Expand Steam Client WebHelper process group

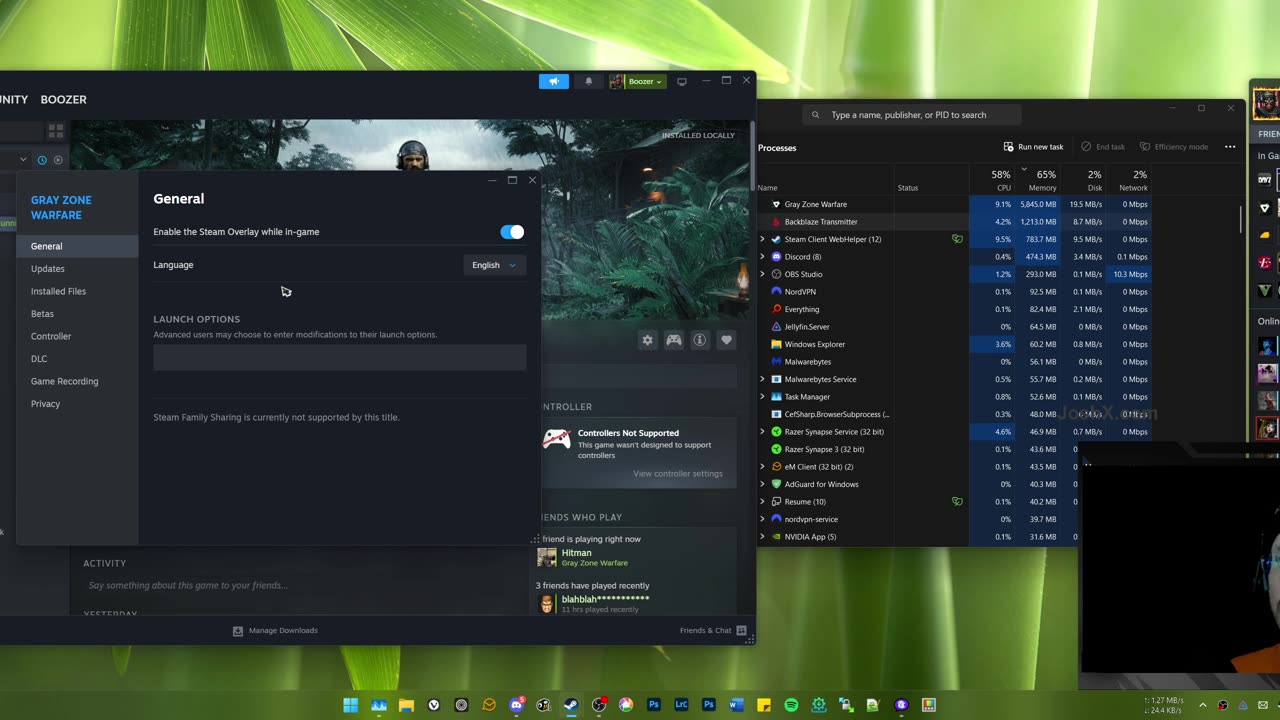point(762,239)
